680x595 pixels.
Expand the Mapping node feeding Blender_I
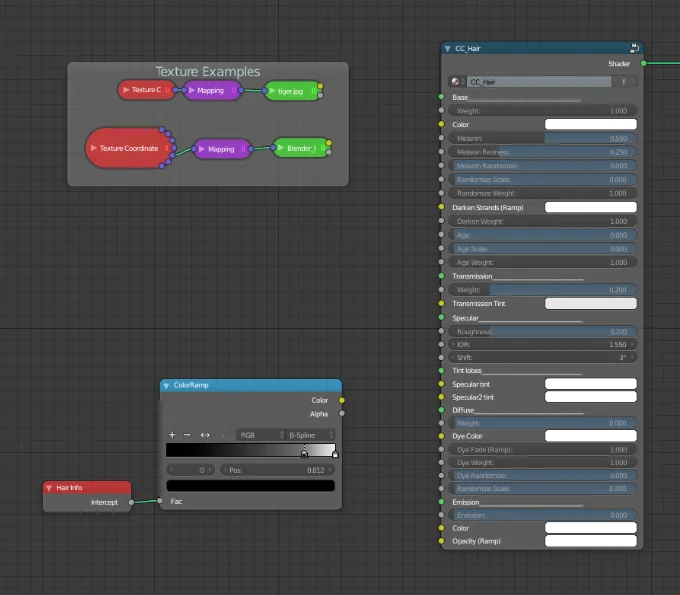click(x=202, y=149)
